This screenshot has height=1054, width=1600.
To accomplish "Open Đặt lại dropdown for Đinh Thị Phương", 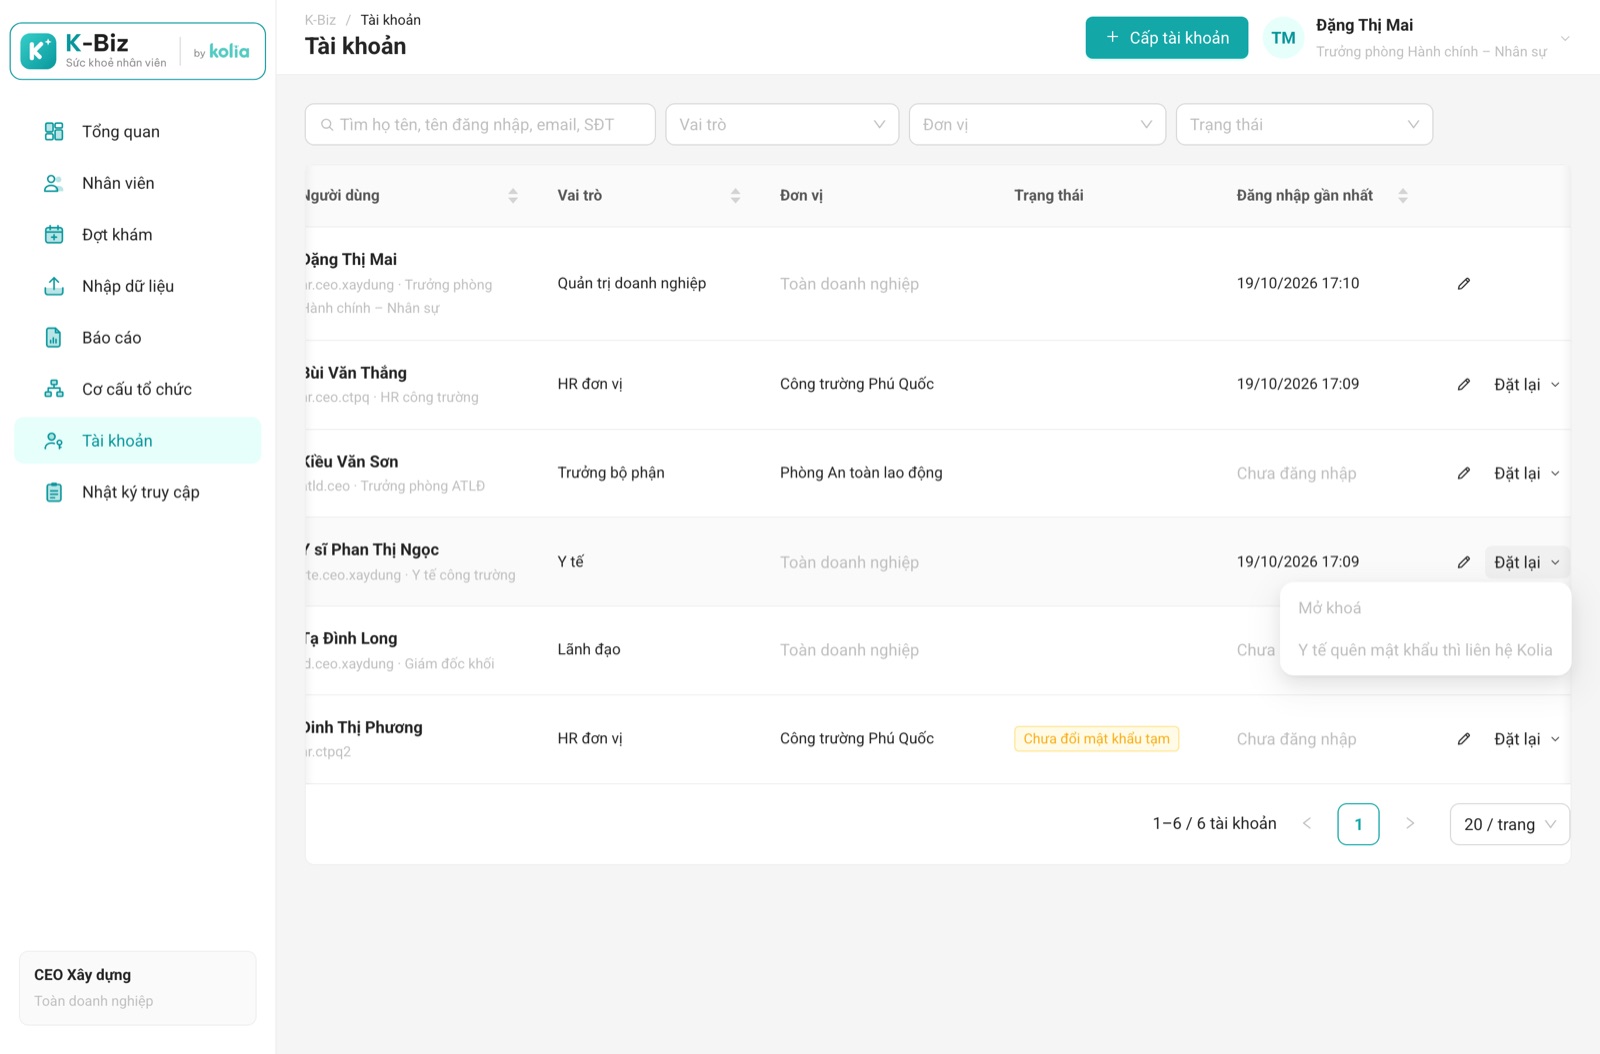I will point(1526,739).
